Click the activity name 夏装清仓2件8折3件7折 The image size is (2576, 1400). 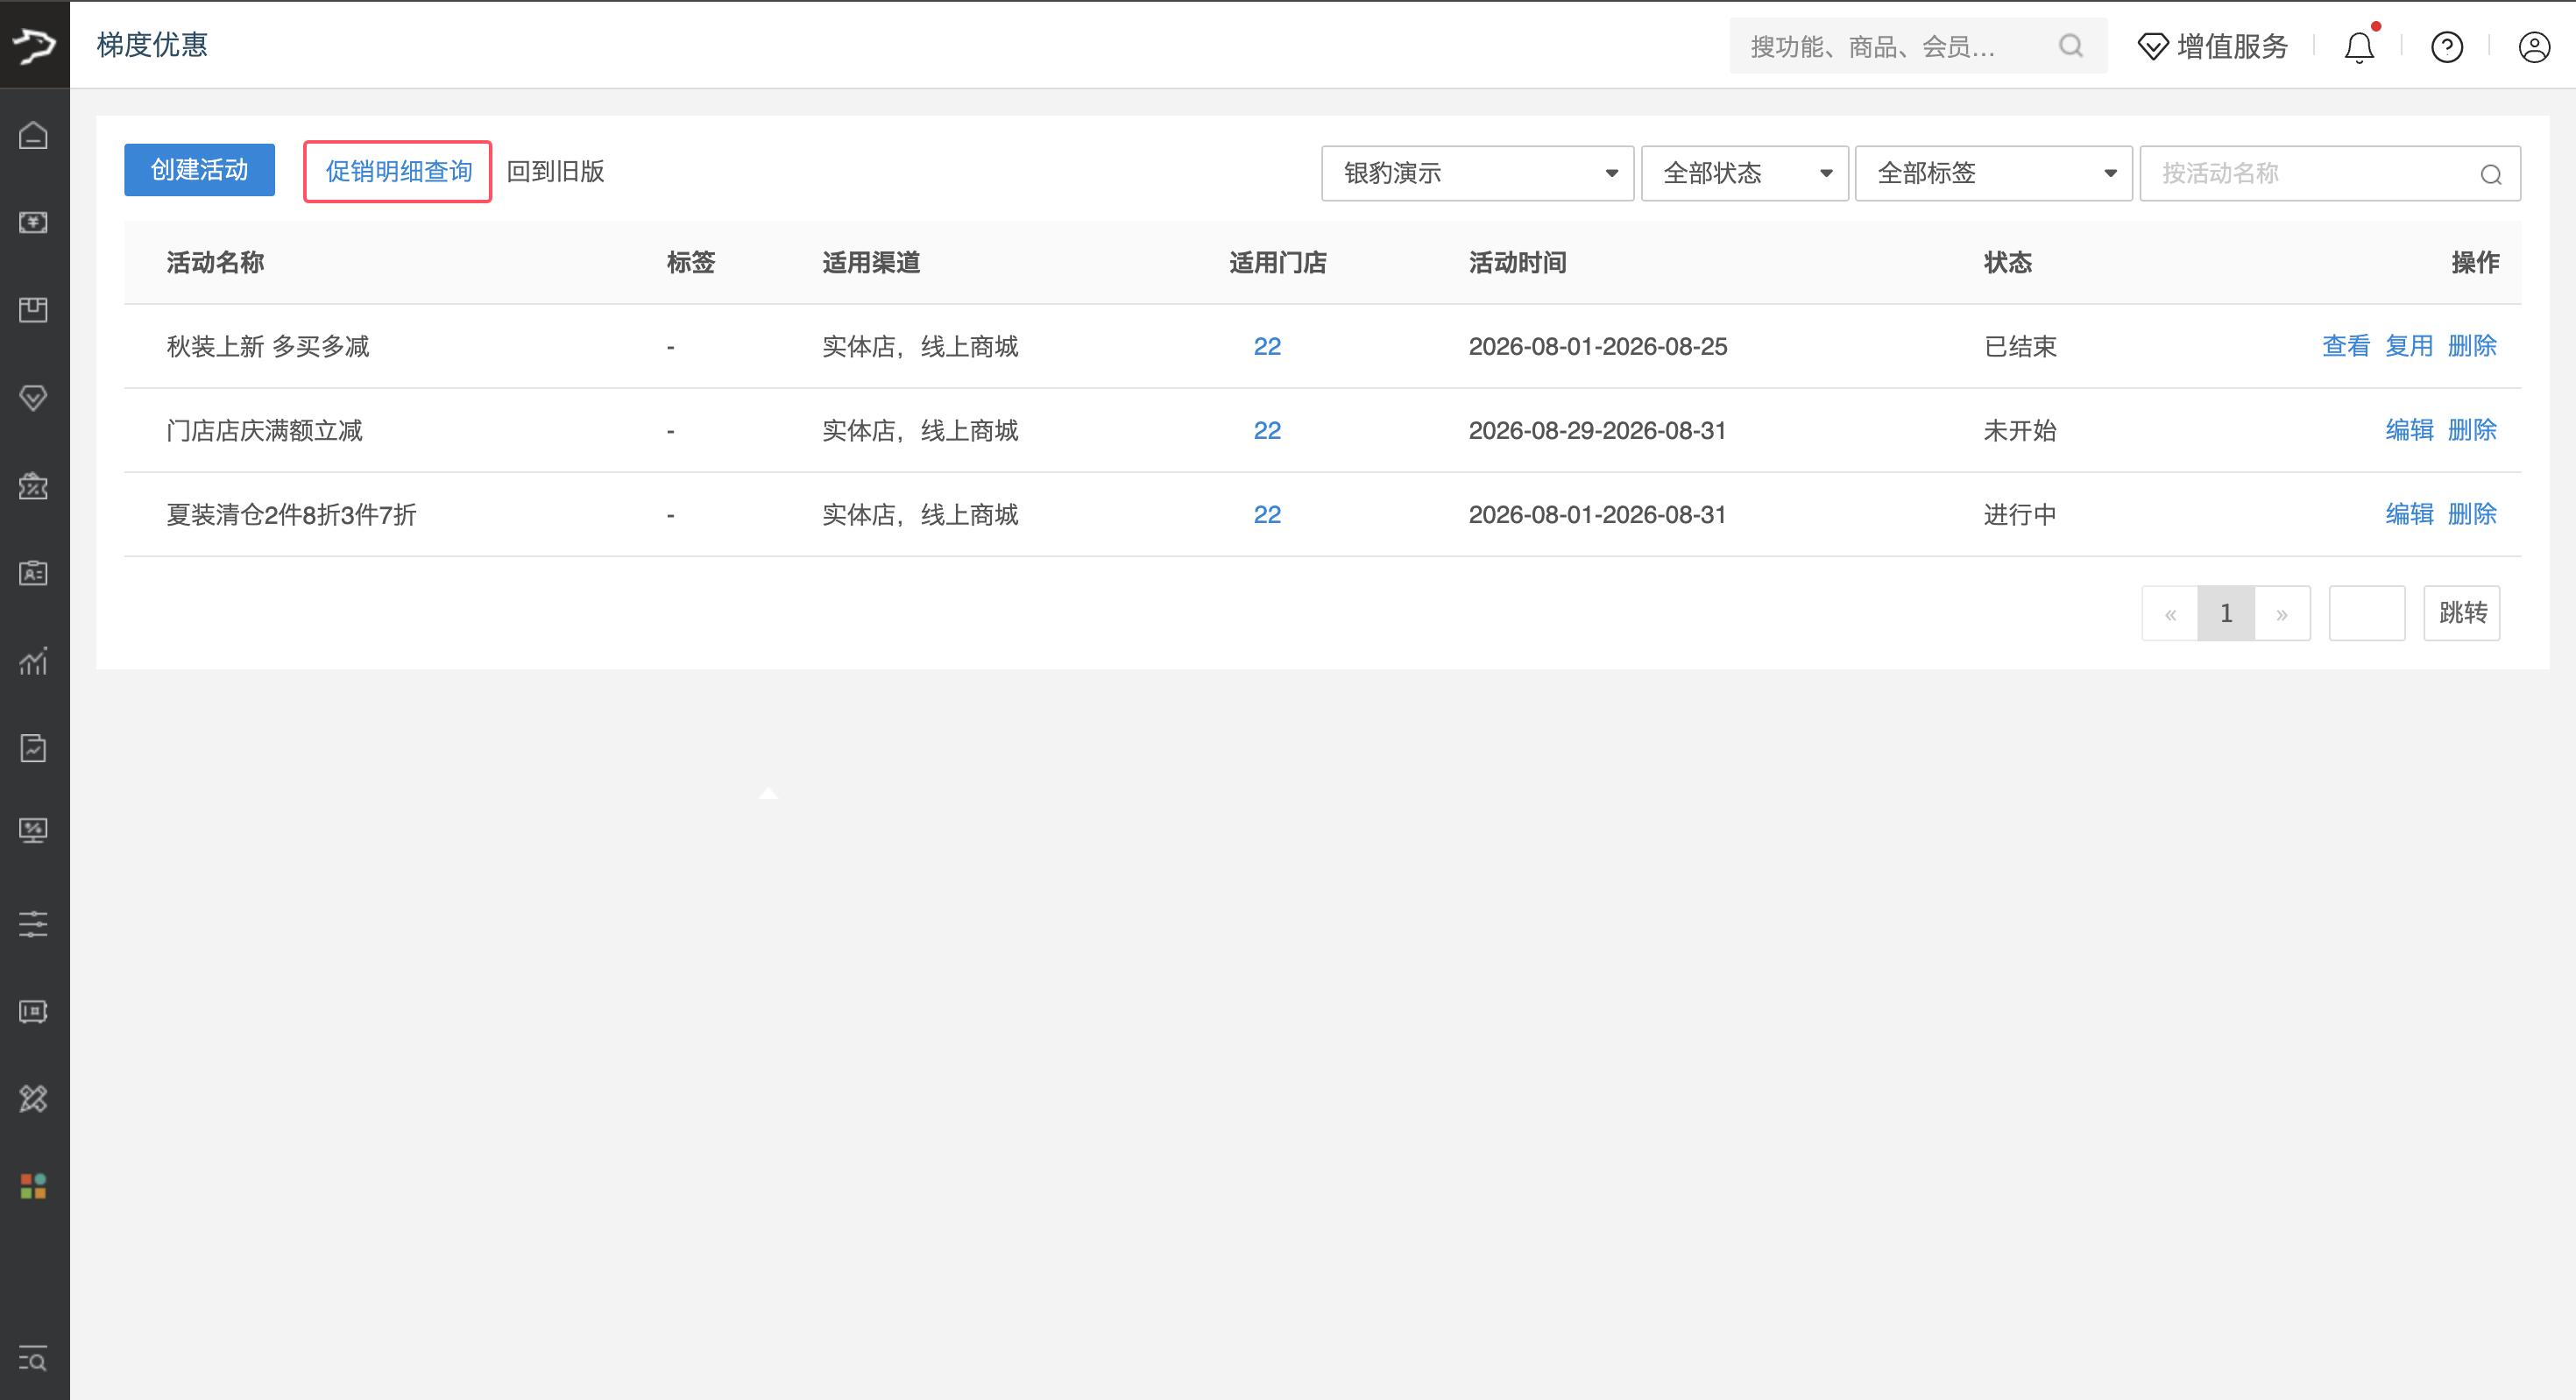pyautogui.click(x=291, y=514)
